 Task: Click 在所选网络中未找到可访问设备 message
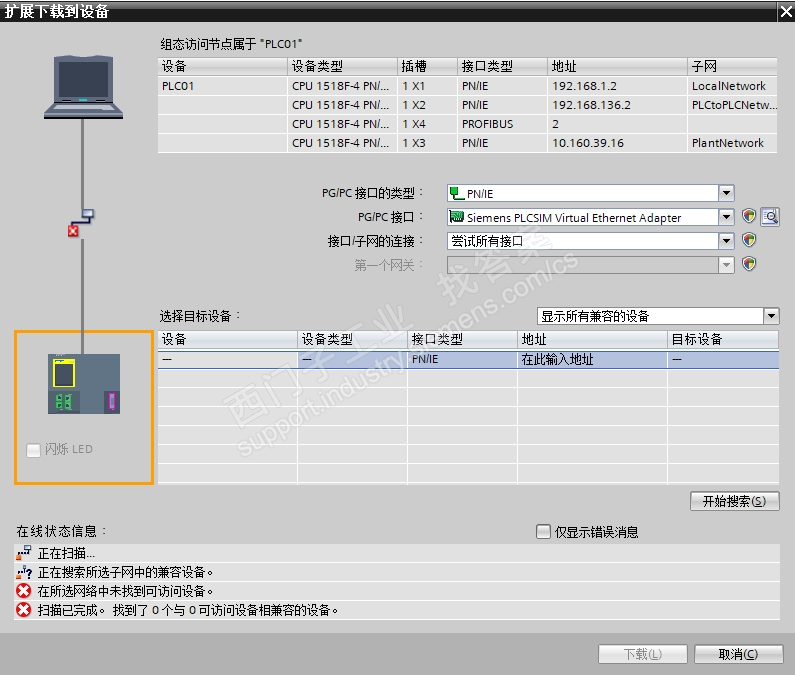[125, 591]
